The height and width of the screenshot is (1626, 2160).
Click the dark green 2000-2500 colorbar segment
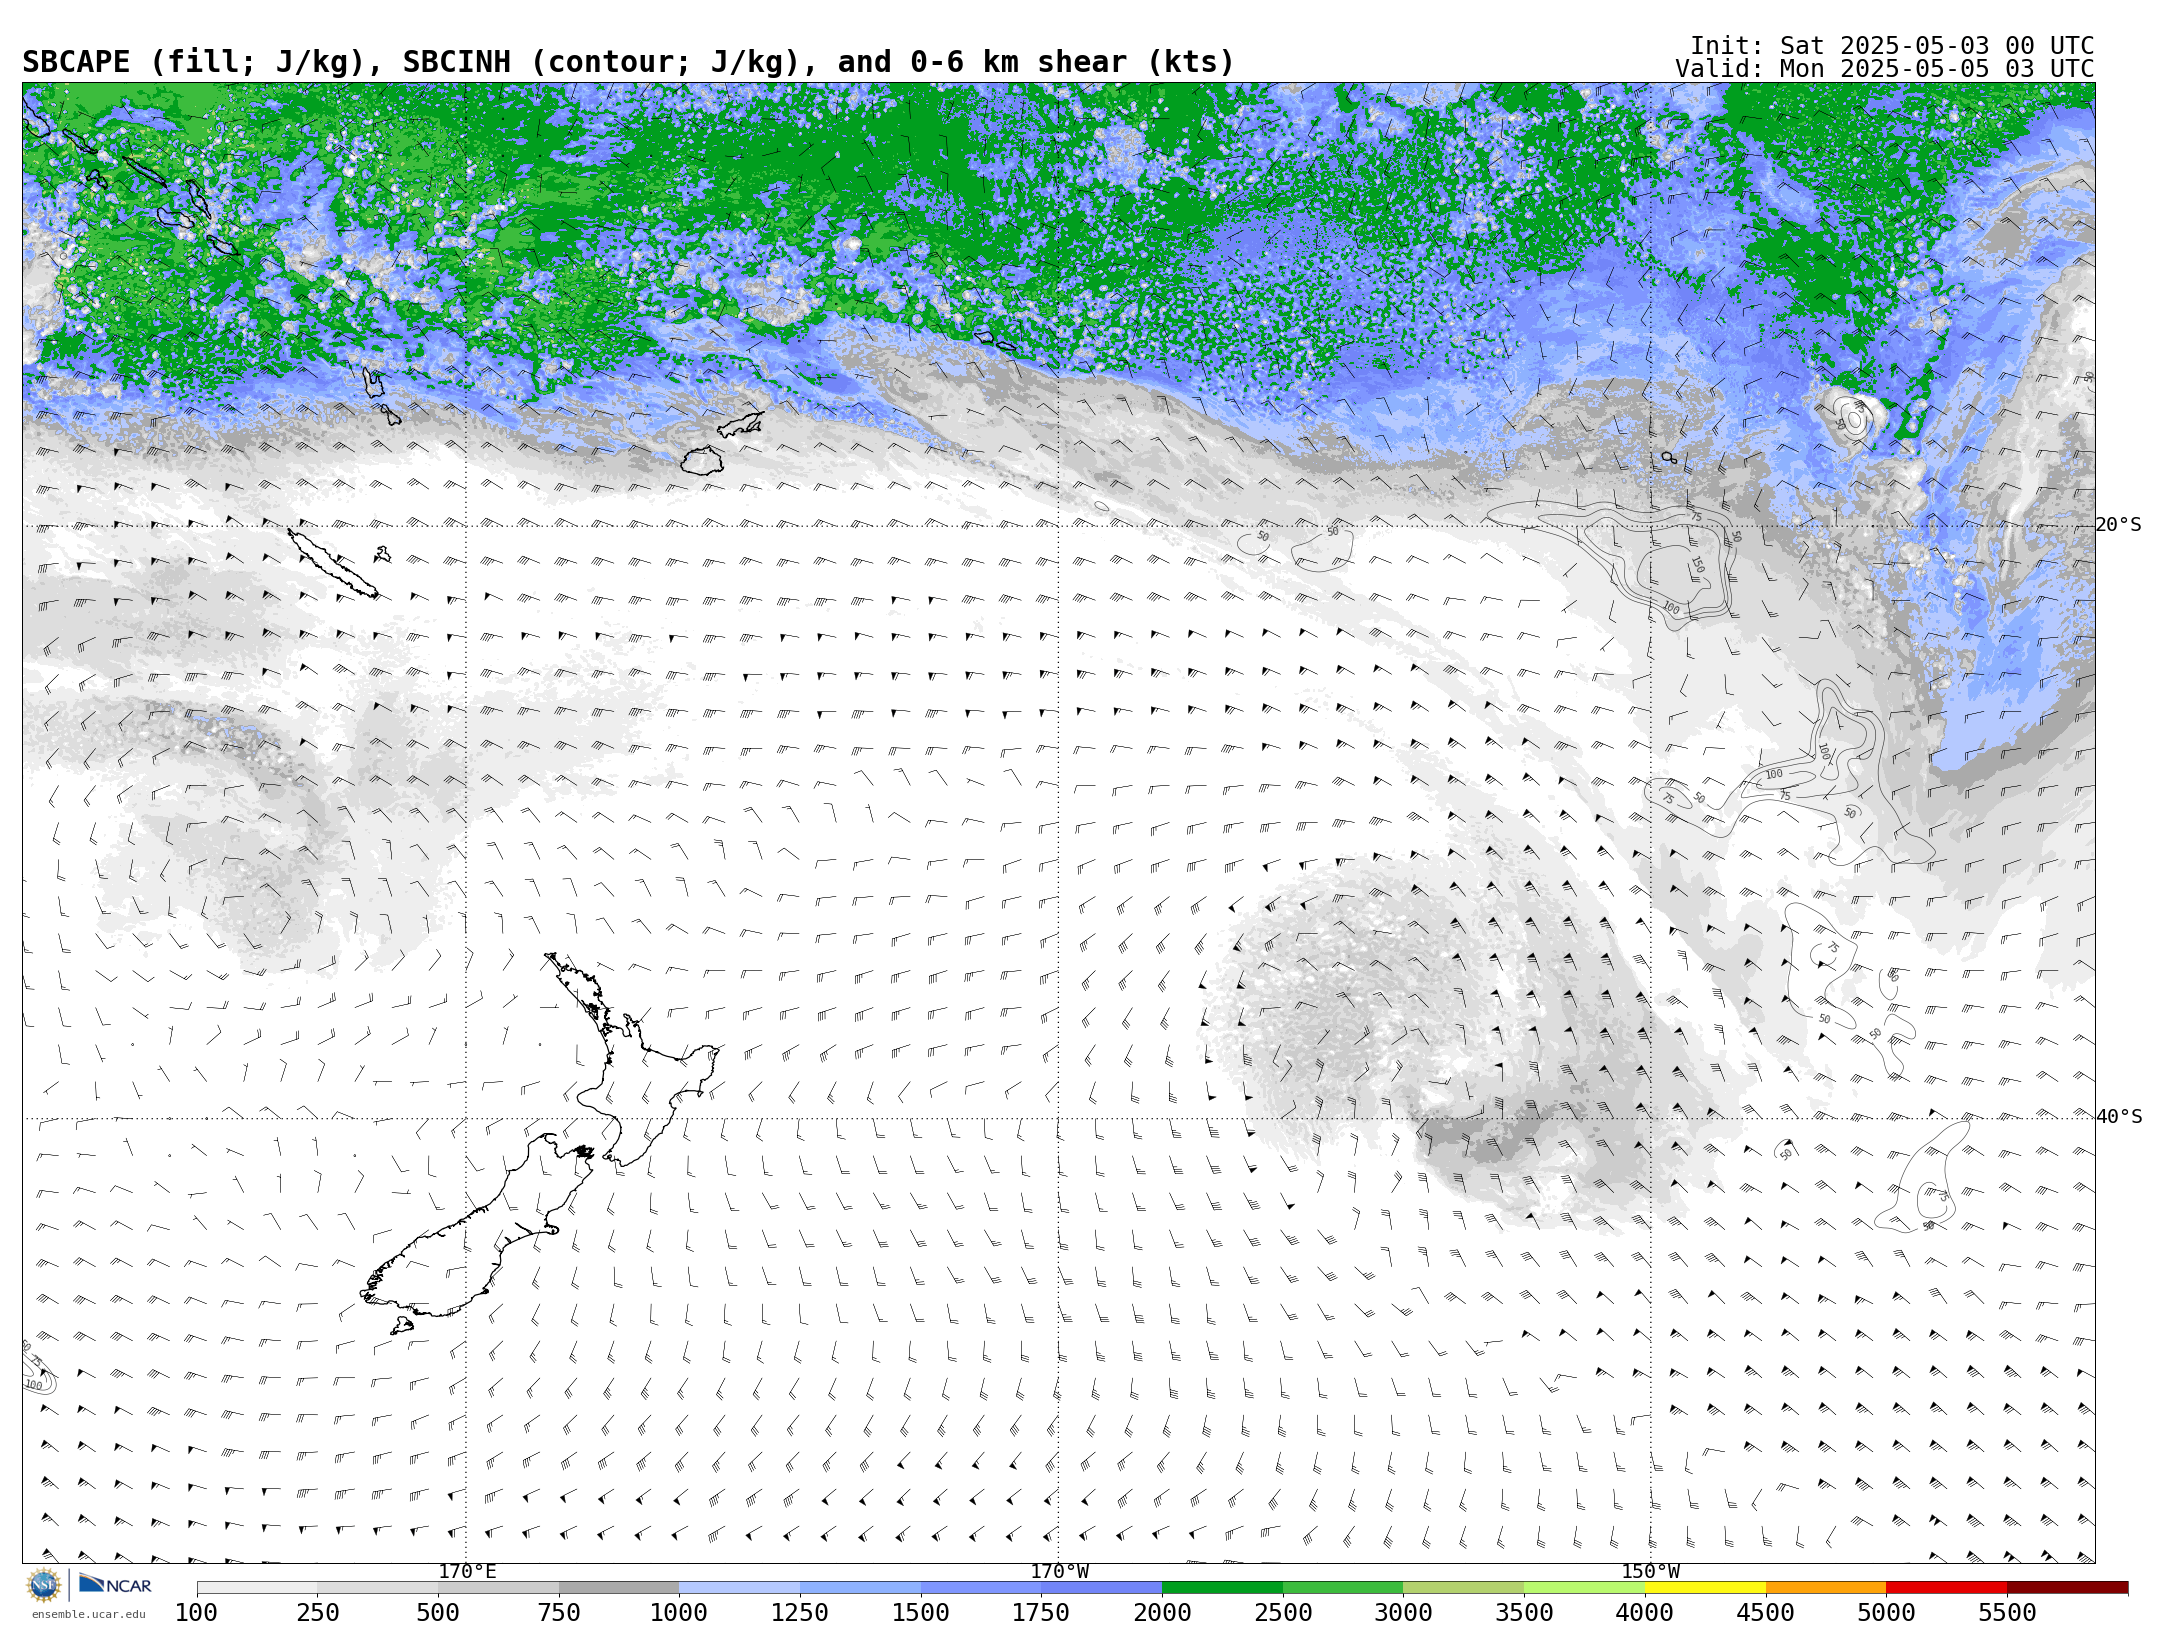tap(1222, 1588)
